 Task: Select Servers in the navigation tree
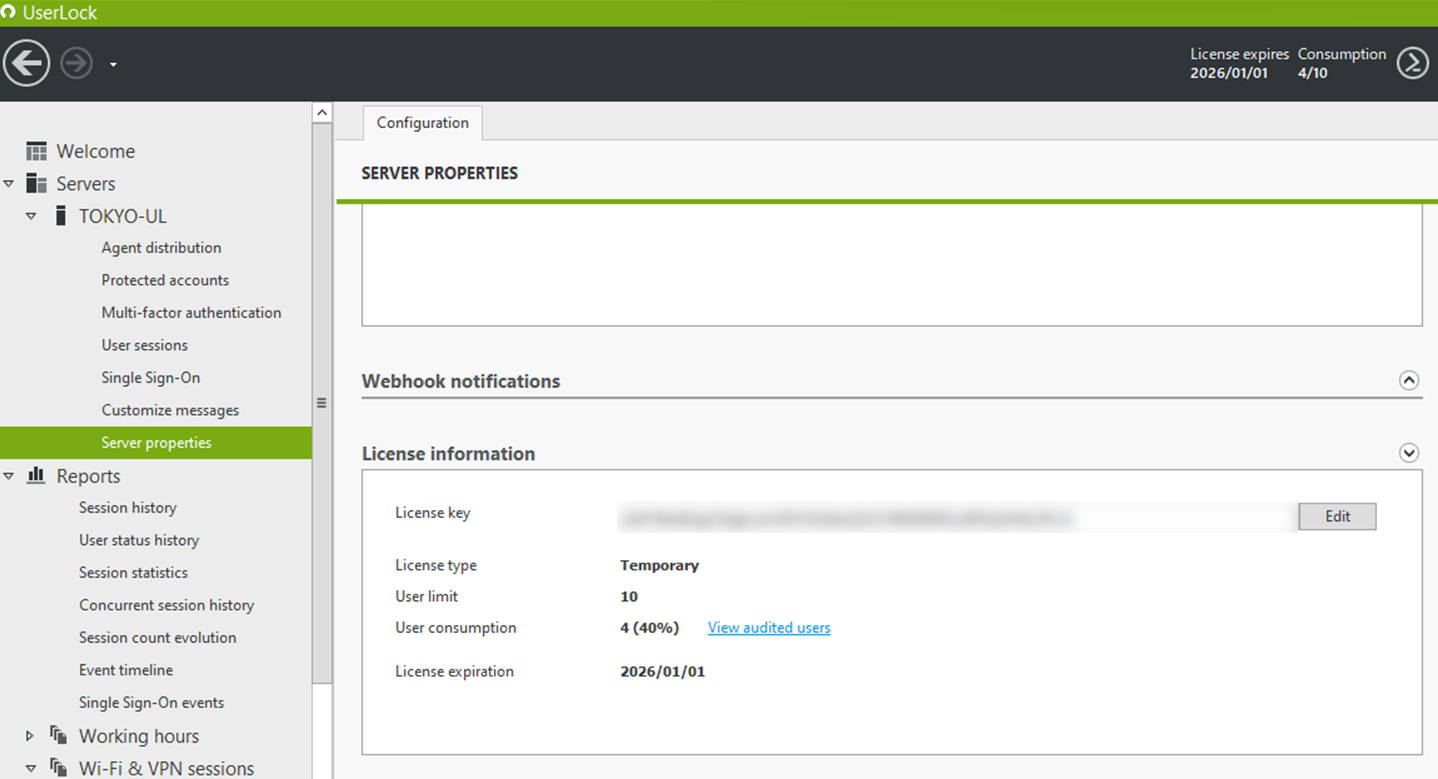[86, 184]
